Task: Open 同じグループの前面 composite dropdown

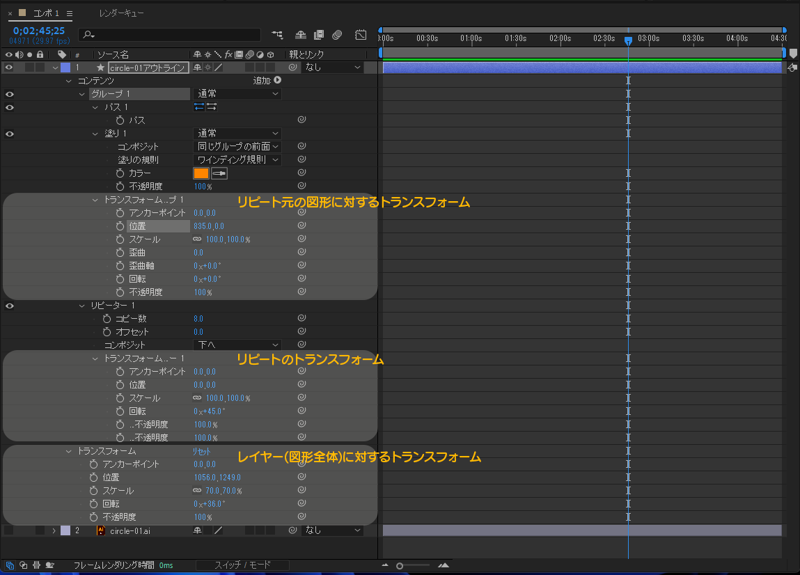Action: 238,146
